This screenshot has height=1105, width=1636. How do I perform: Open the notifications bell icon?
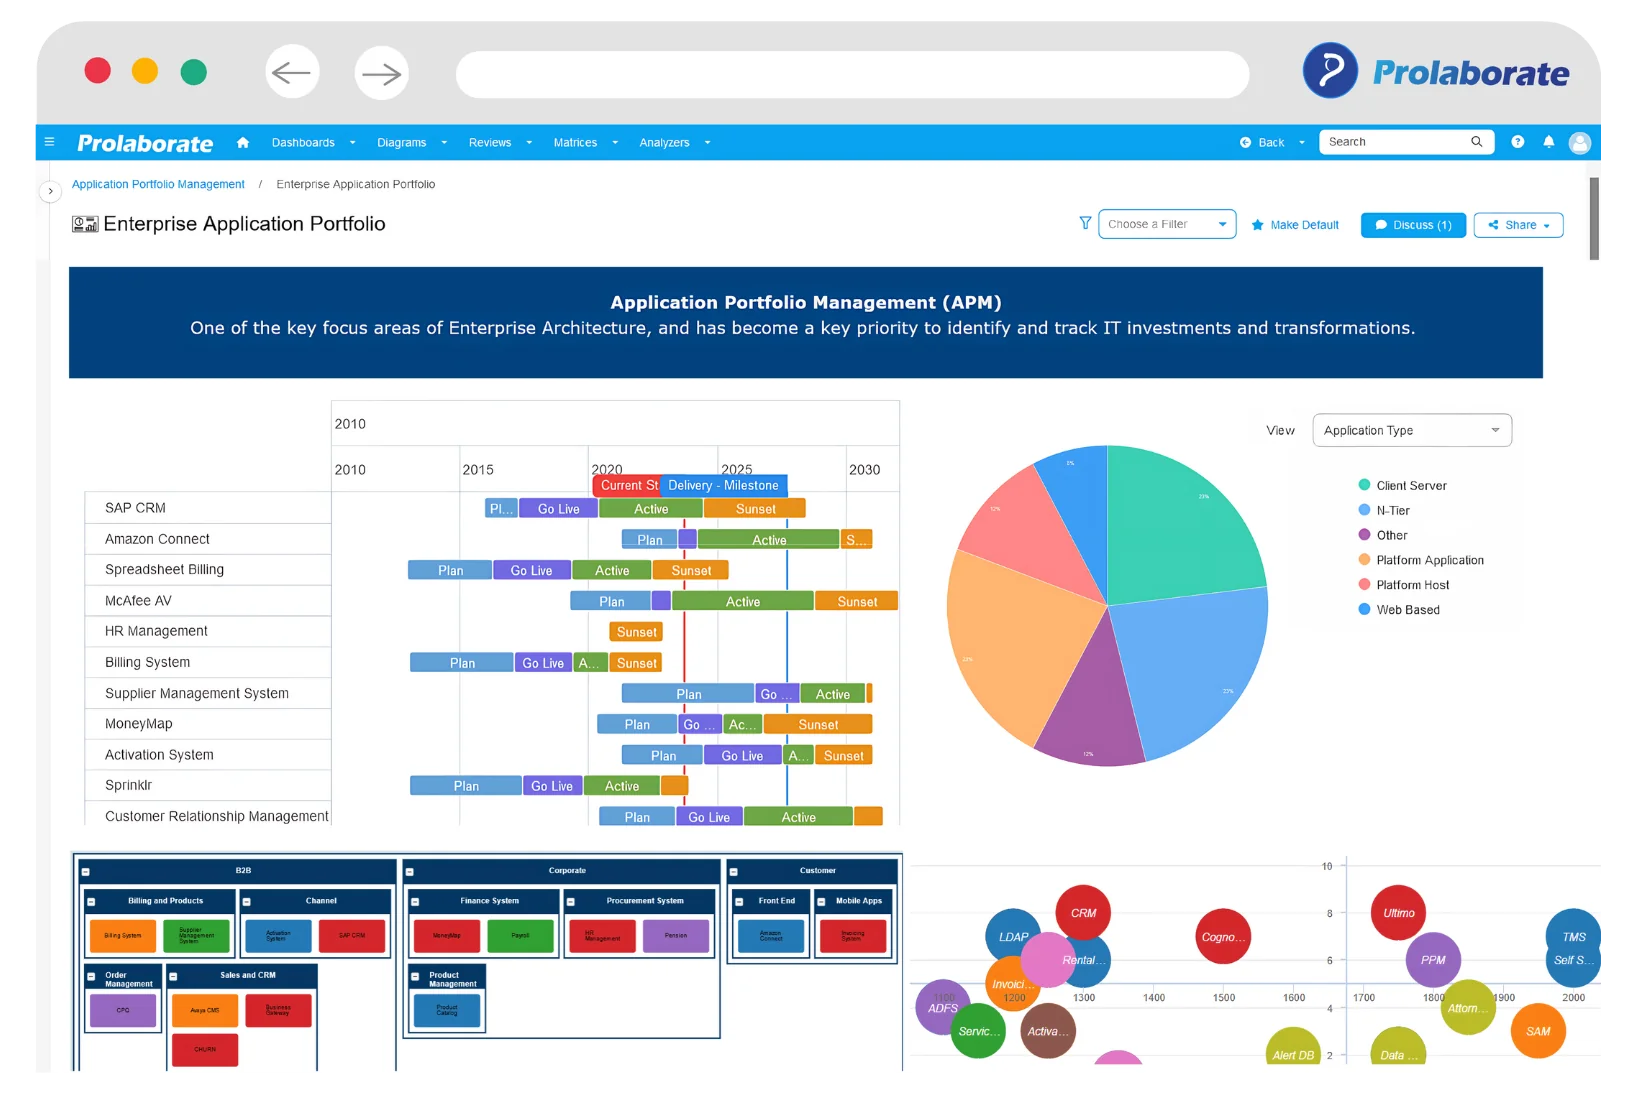pos(1548,142)
